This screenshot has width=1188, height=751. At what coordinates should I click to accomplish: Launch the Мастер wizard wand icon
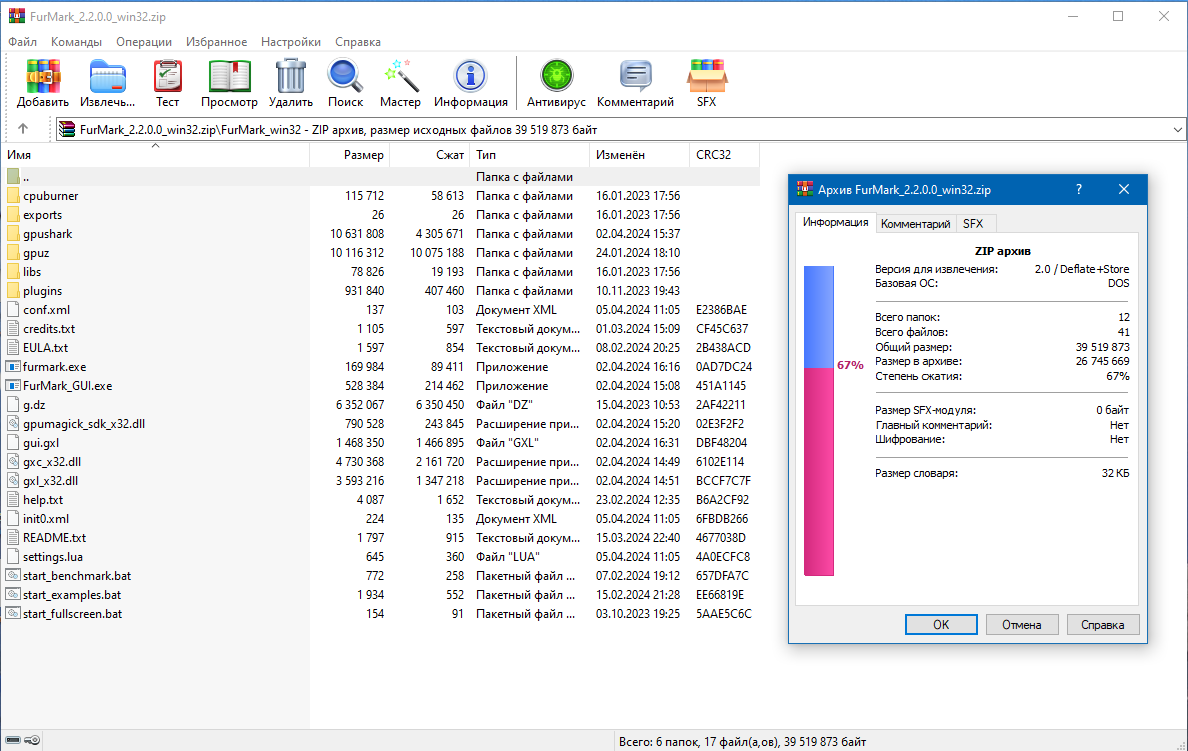click(x=400, y=77)
